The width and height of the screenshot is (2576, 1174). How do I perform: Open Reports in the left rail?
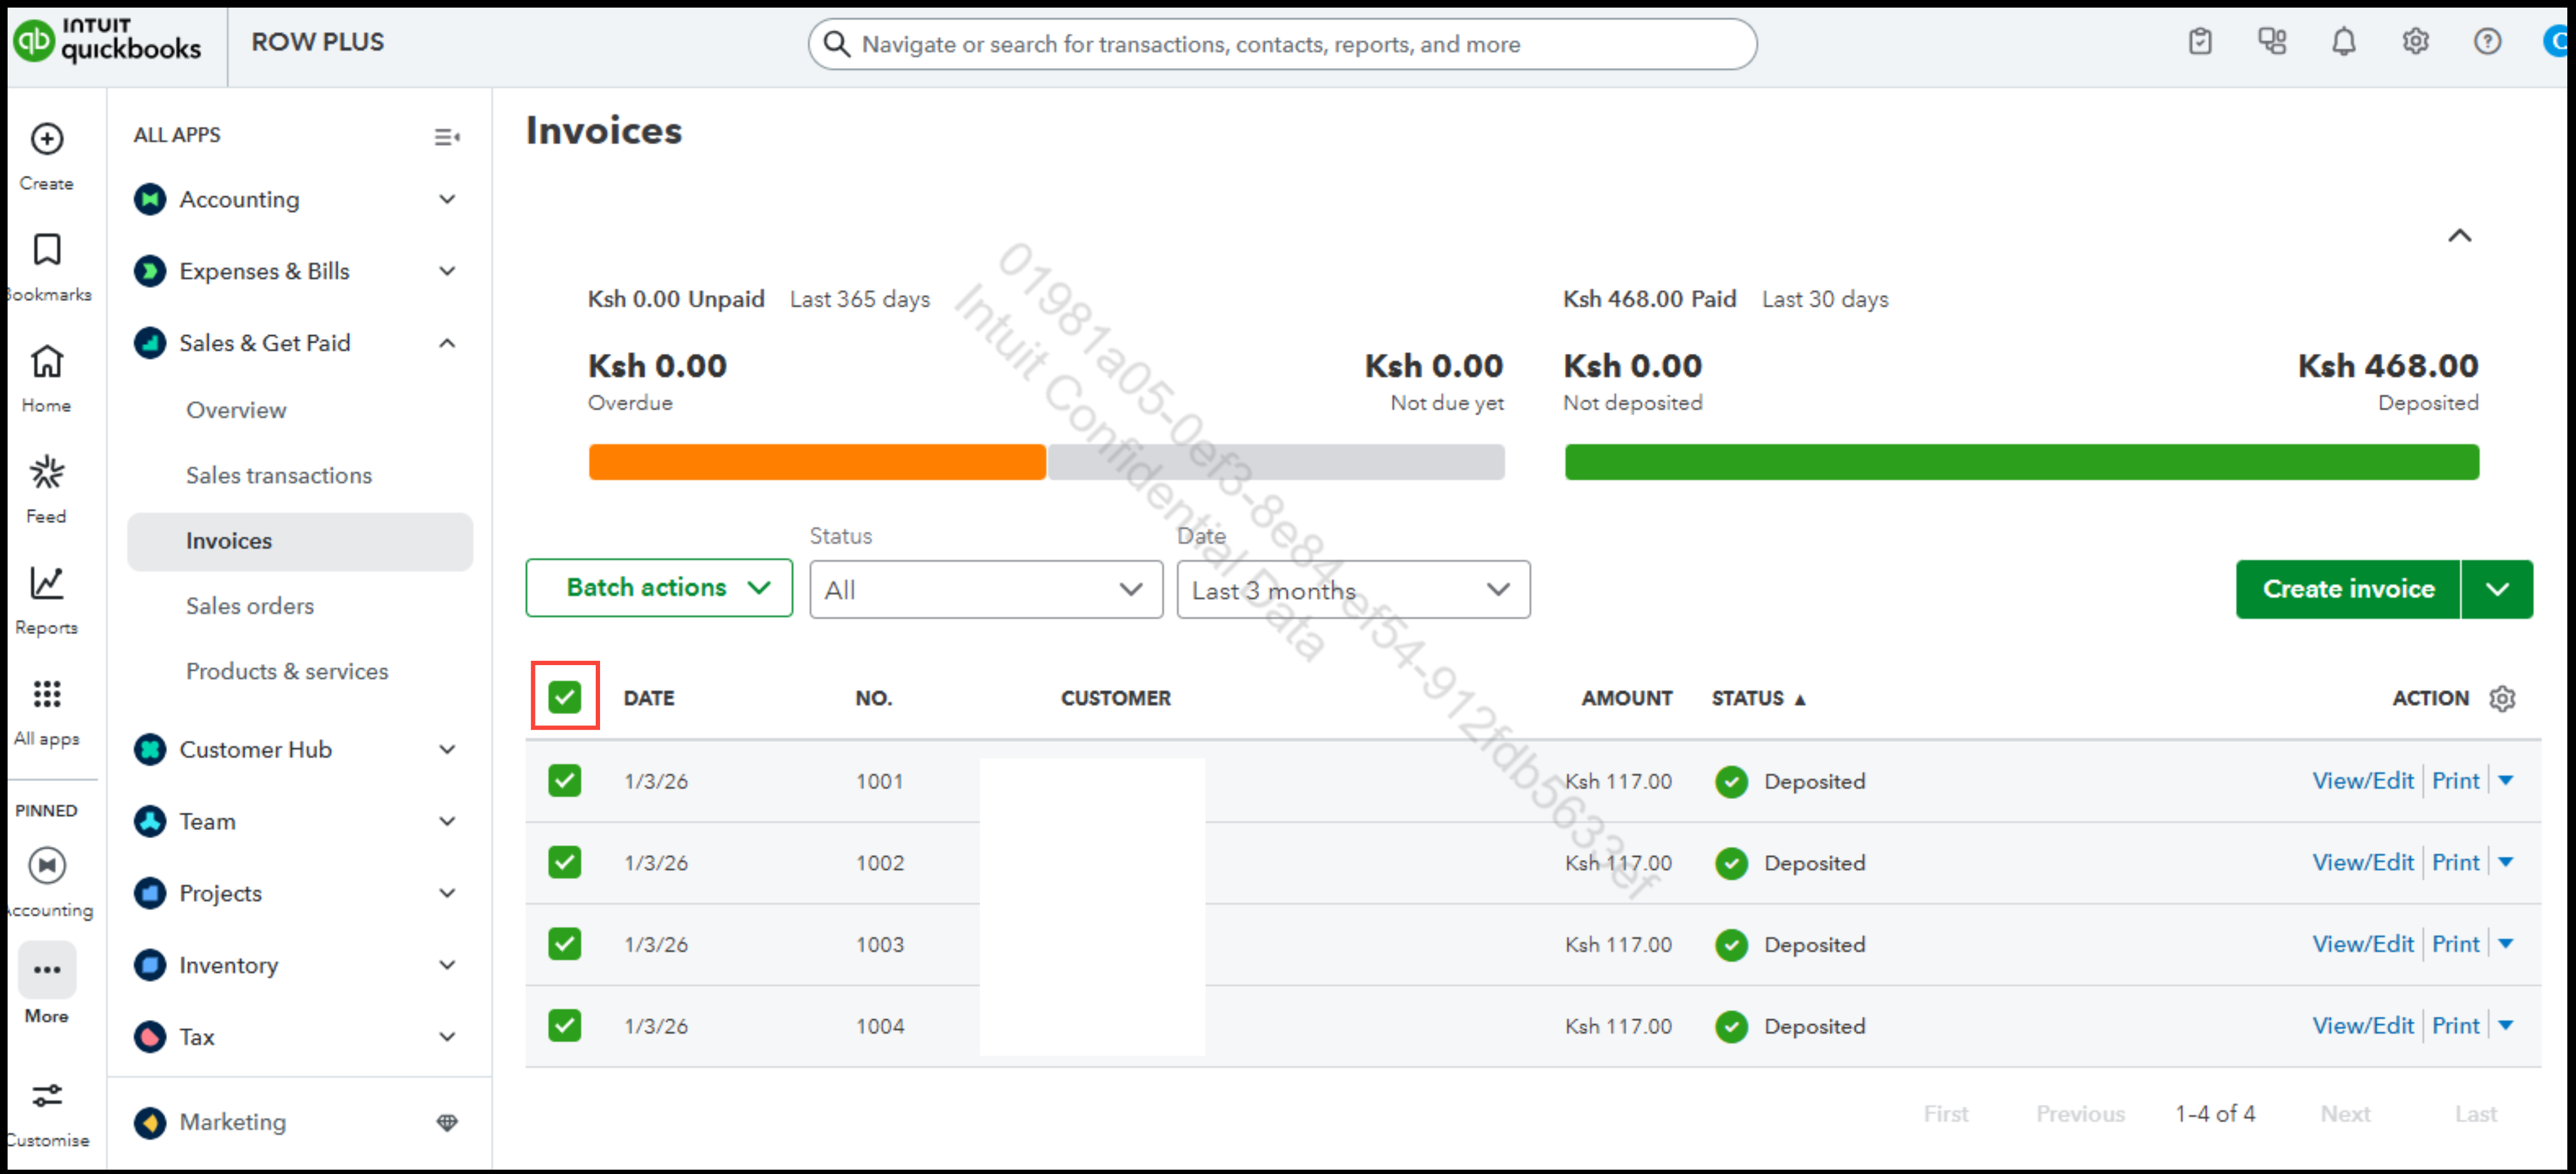click(x=47, y=583)
